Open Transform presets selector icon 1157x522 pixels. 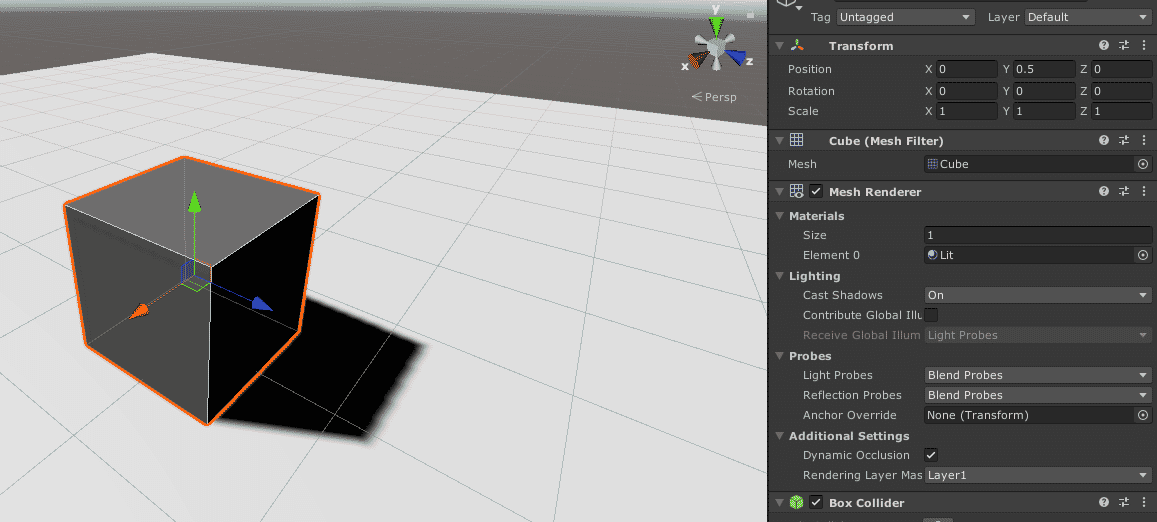click(x=1124, y=46)
